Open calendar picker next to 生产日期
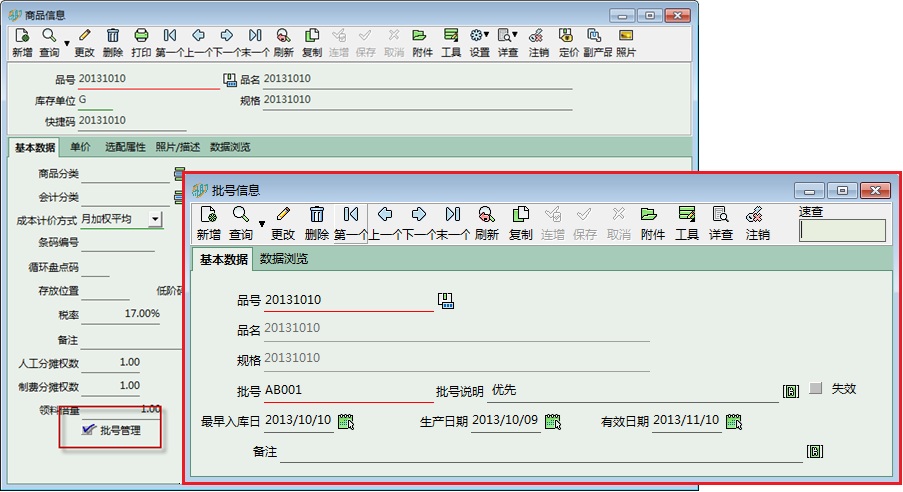This screenshot has height=492, width=903. point(552,422)
